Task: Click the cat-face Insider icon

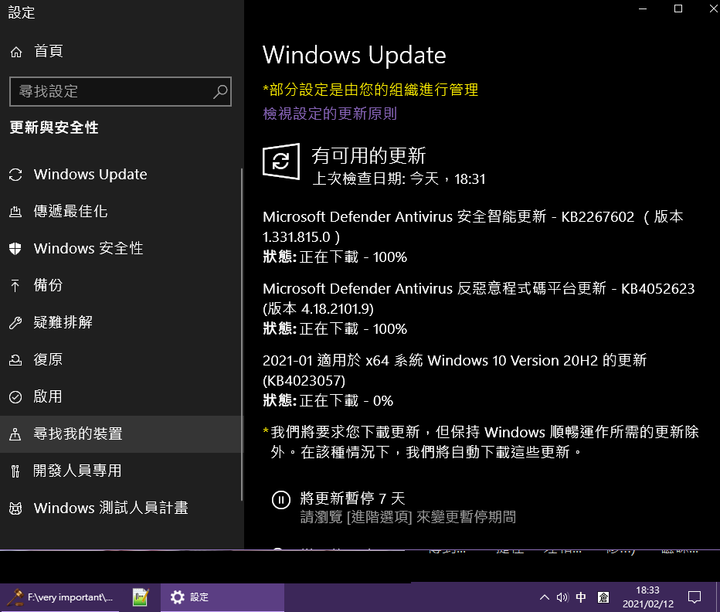Action: click(16, 508)
